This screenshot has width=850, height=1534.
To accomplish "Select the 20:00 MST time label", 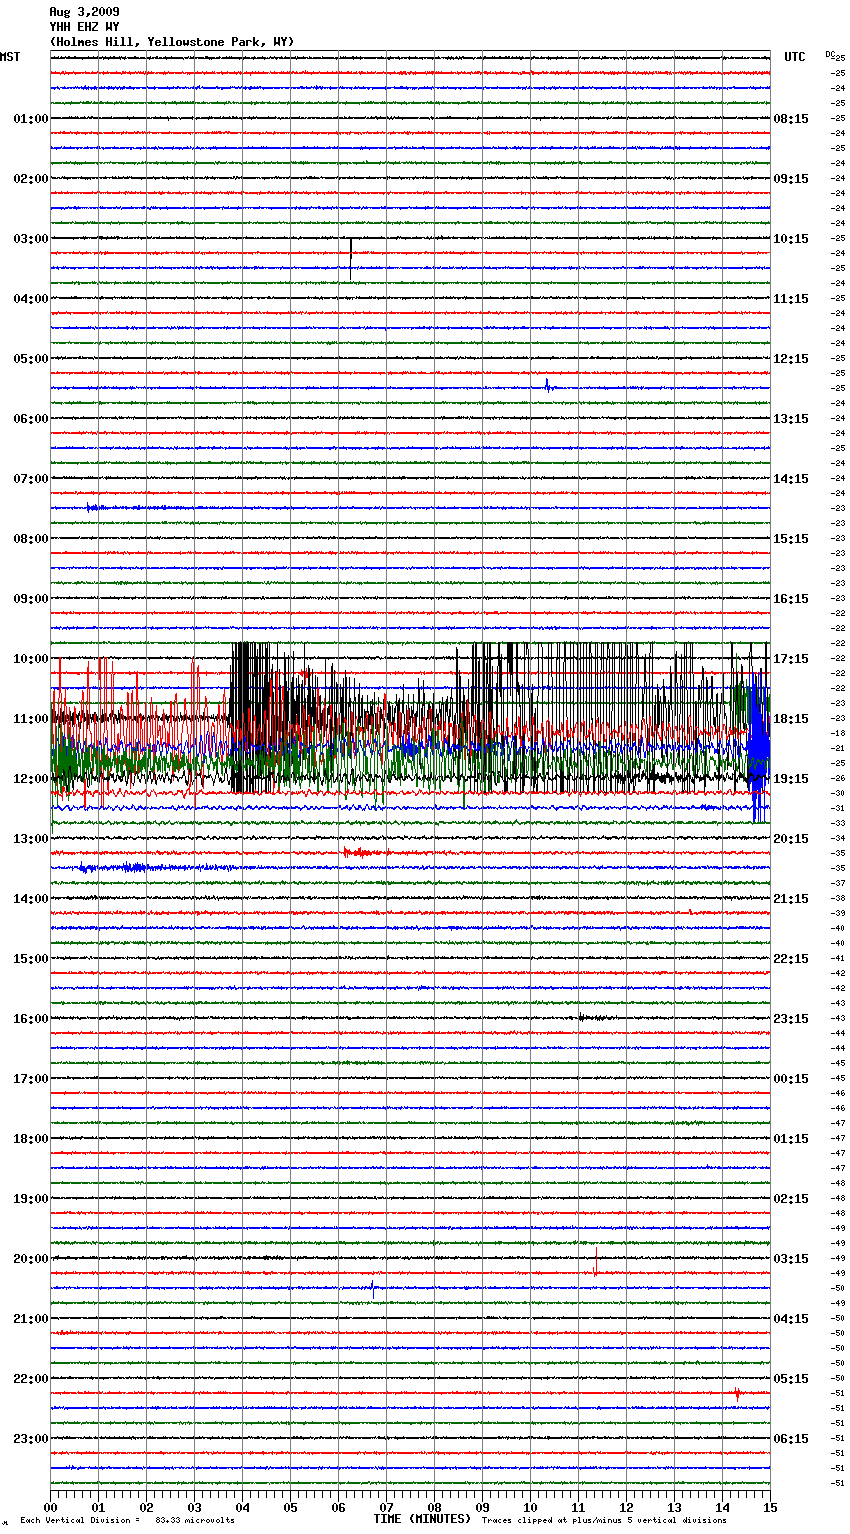I will coord(31,1259).
